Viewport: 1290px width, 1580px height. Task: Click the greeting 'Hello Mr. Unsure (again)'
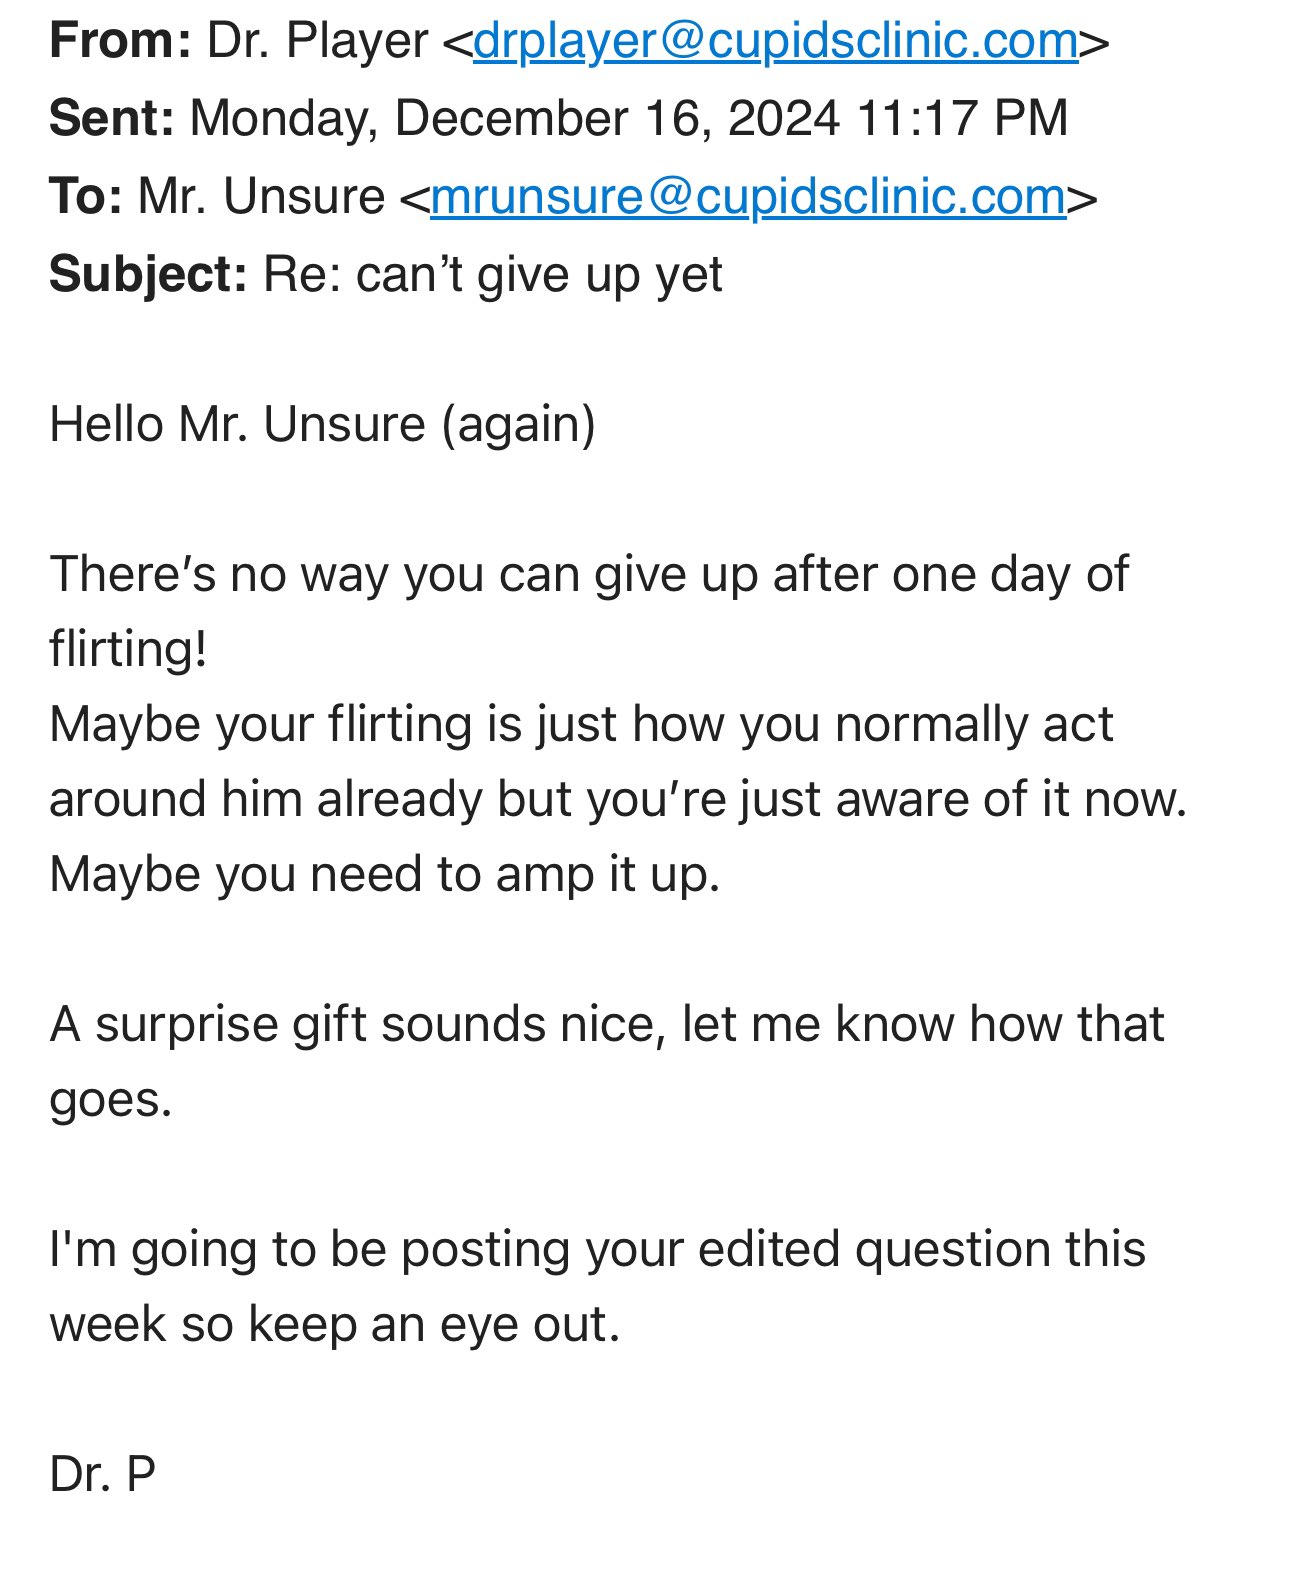(x=323, y=425)
